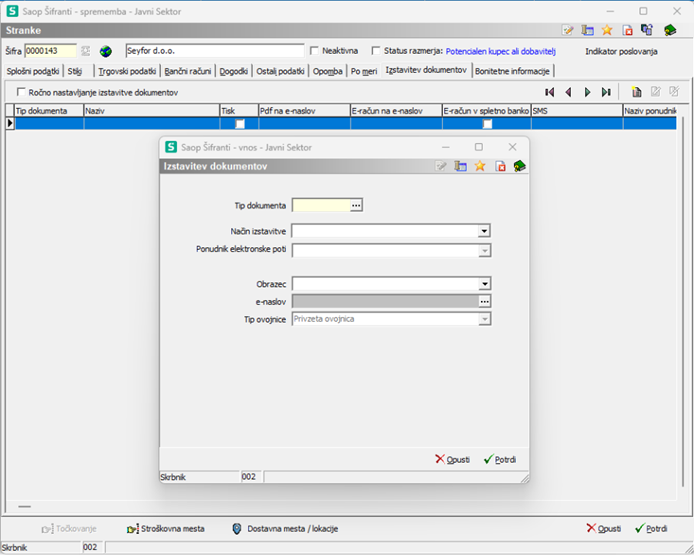Expand the Tip ovojnice dropdown
694x556 pixels.
point(485,319)
